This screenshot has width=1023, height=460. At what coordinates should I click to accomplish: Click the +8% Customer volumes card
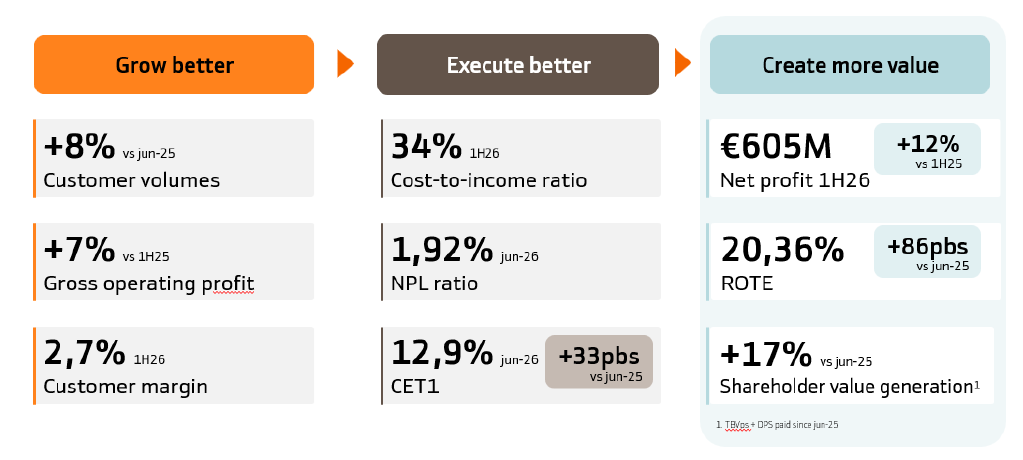pos(174,158)
